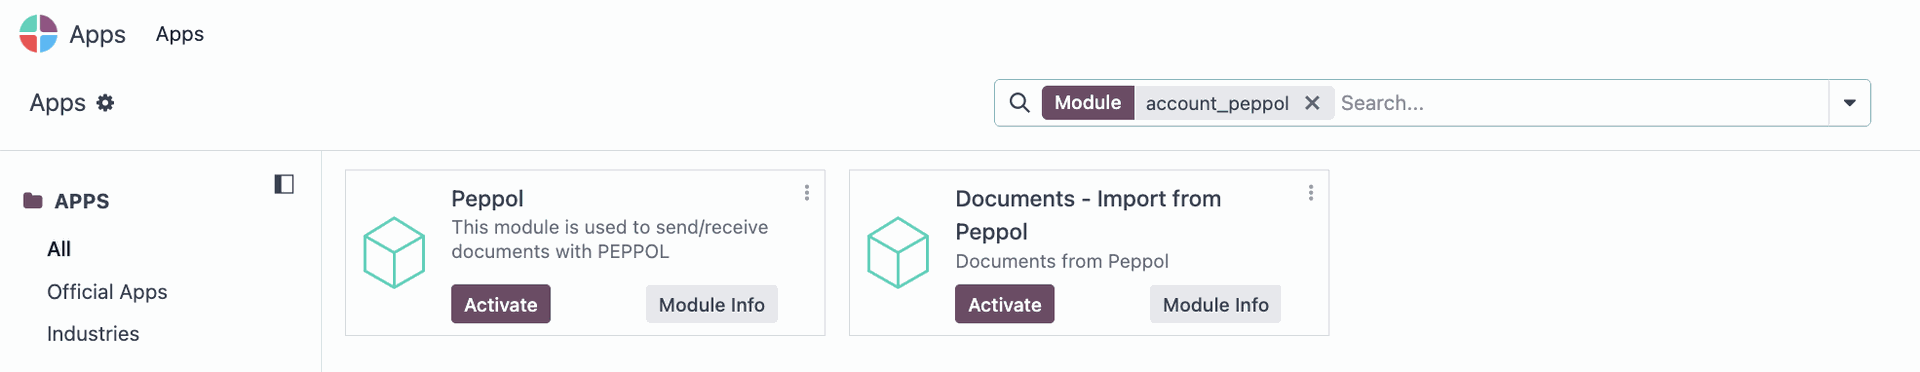
Task: Open Documents Import card kebab menu
Action: point(1311,193)
